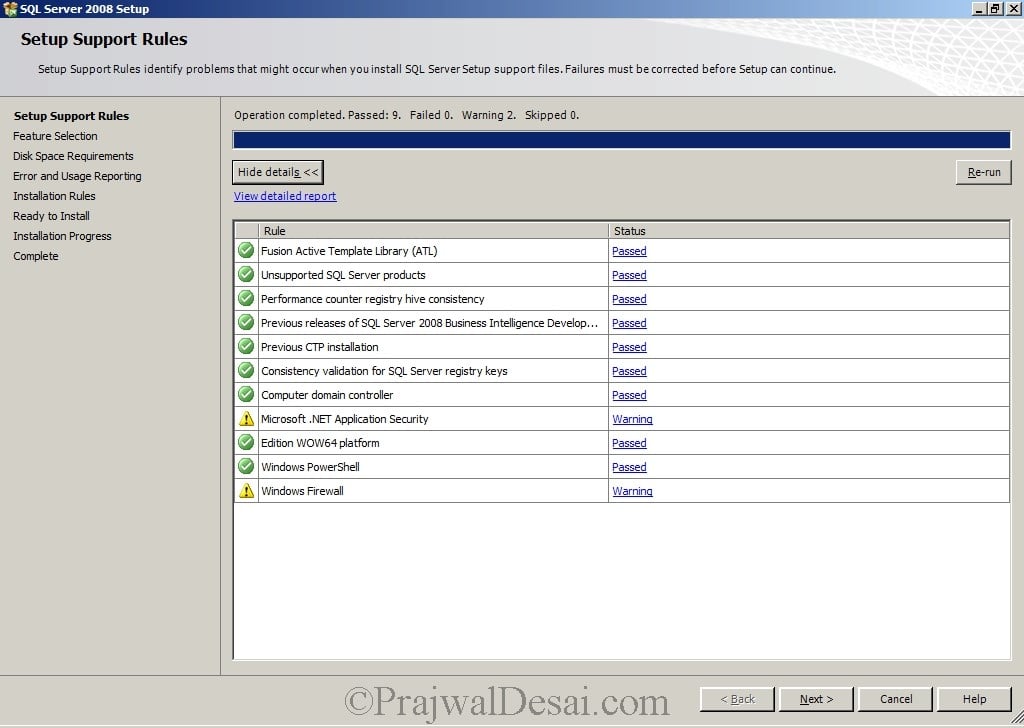Viewport: 1024px width, 728px height.
Task: Click check icon beside Performance counter registry hive consistency
Action: coord(246,298)
